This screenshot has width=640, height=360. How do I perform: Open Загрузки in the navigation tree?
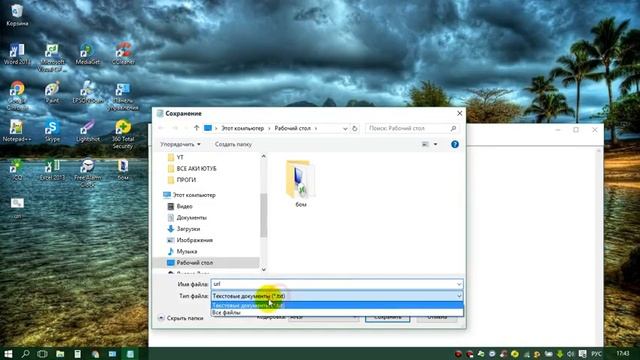click(x=188, y=229)
